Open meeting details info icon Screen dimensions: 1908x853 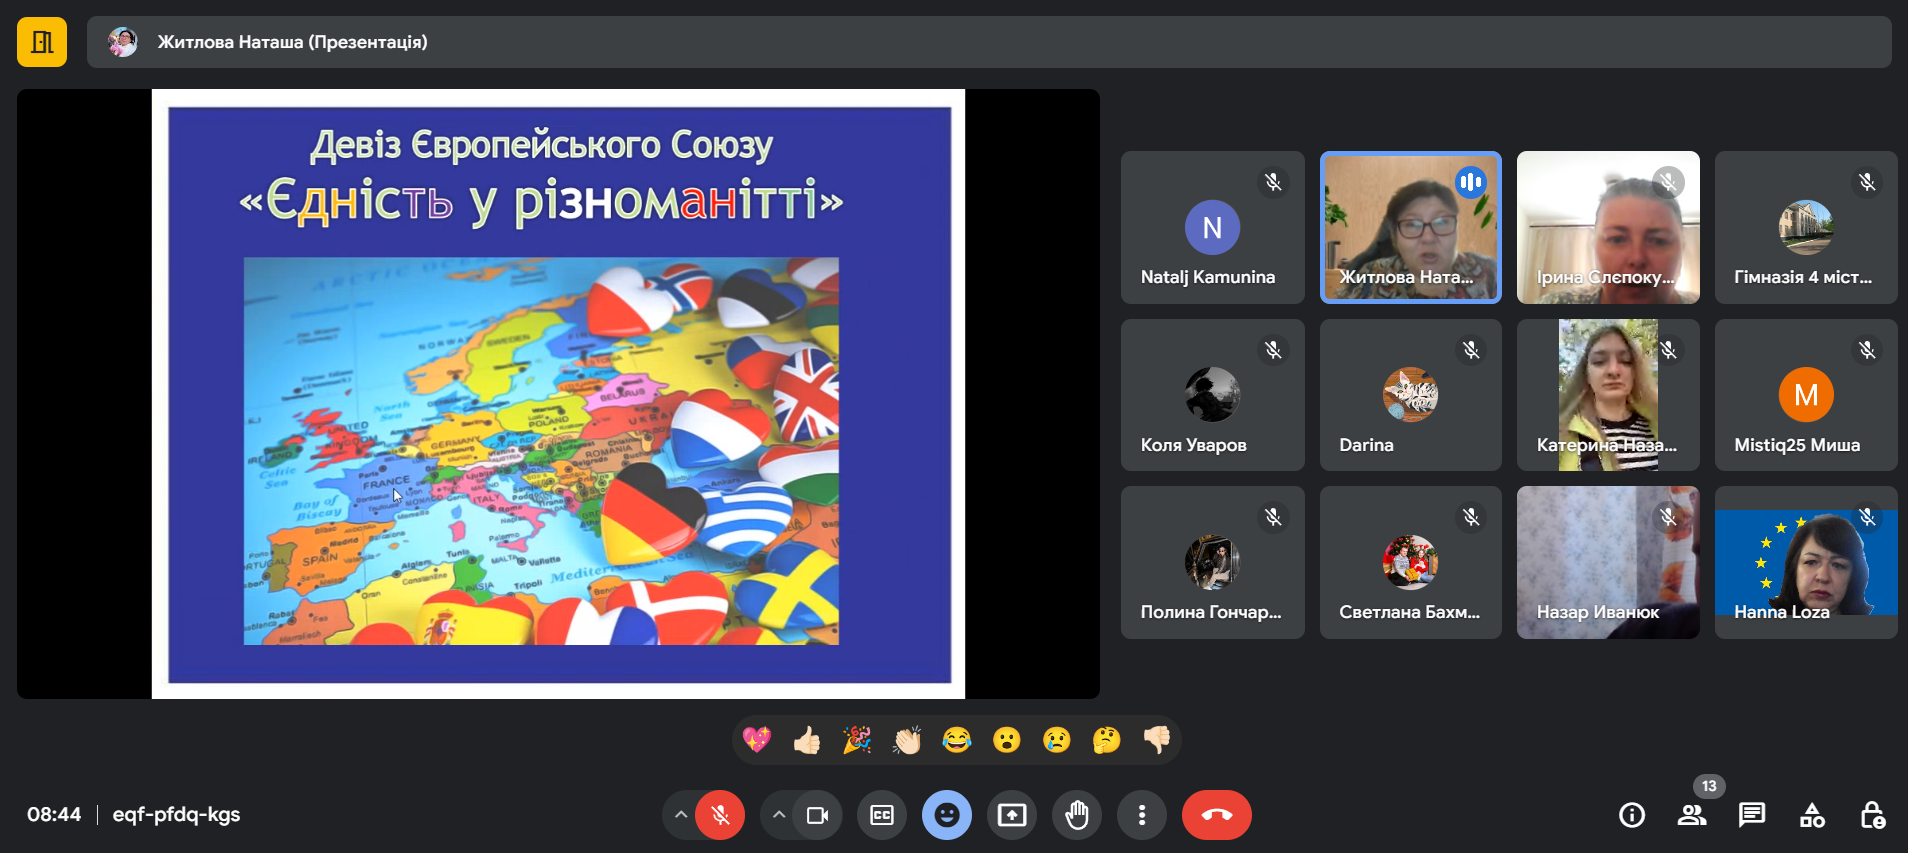tap(1632, 815)
